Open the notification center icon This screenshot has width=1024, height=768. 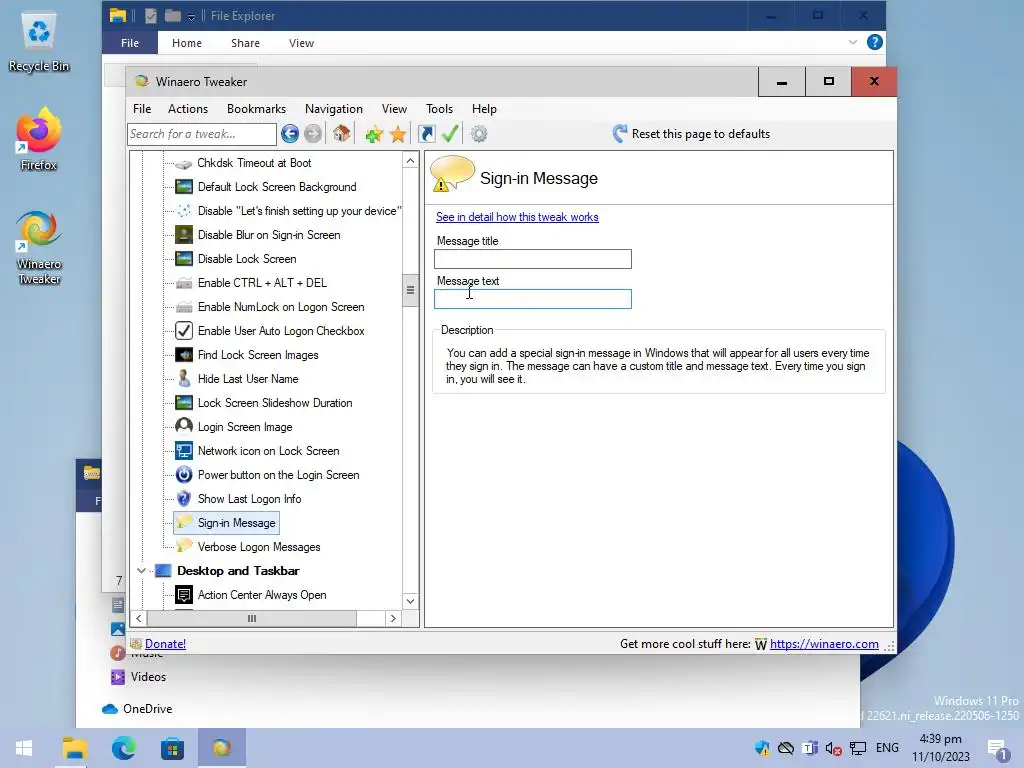point(998,750)
